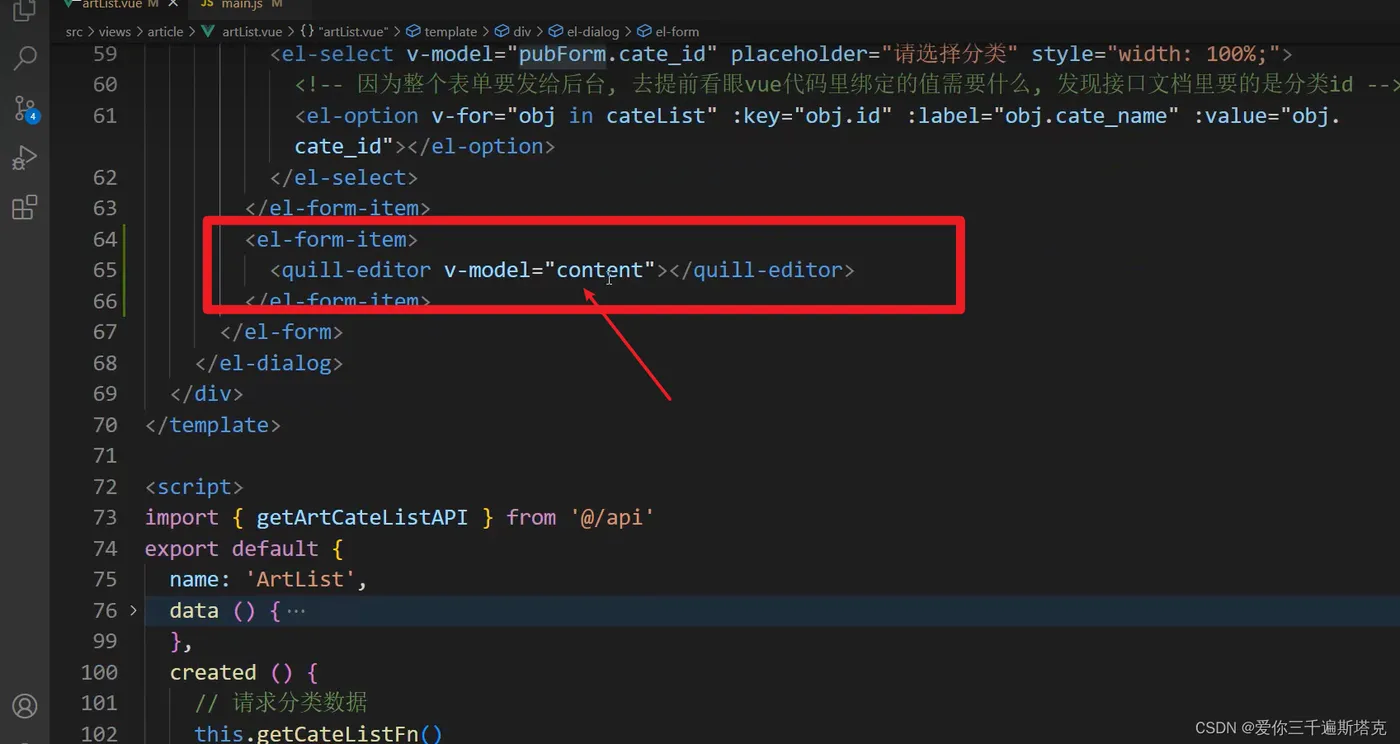Select 'article' in the breadcrumb path
This screenshot has width=1400, height=744.
[x=165, y=32]
